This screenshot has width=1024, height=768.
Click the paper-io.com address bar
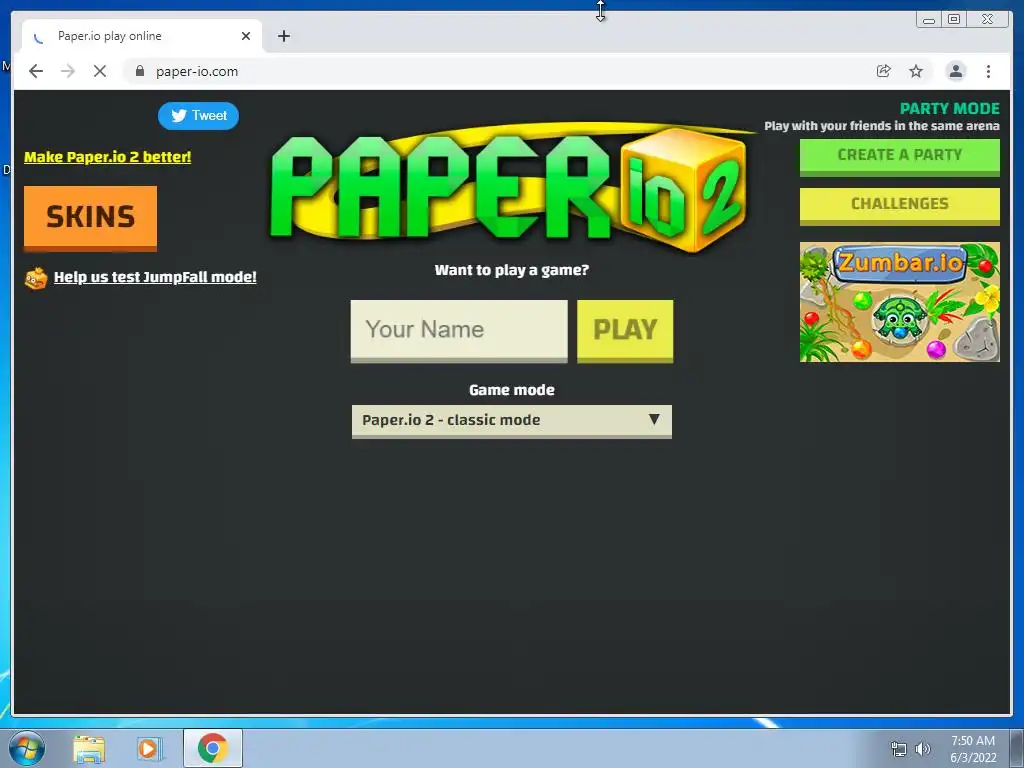[496, 71]
